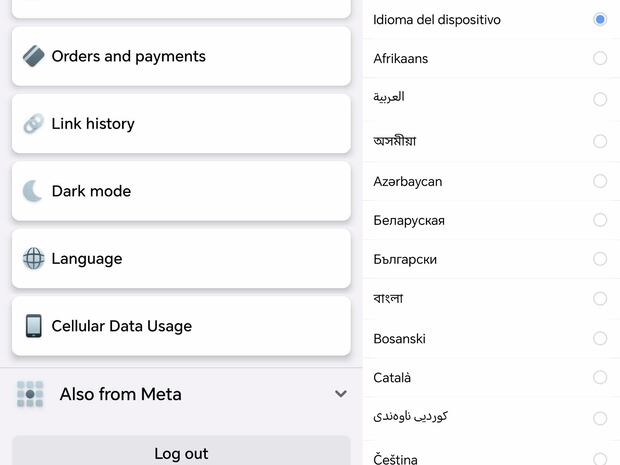The height and width of the screenshot is (465, 620).
Task: Select the Български radio button
Action: pyautogui.click(x=600, y=259)
